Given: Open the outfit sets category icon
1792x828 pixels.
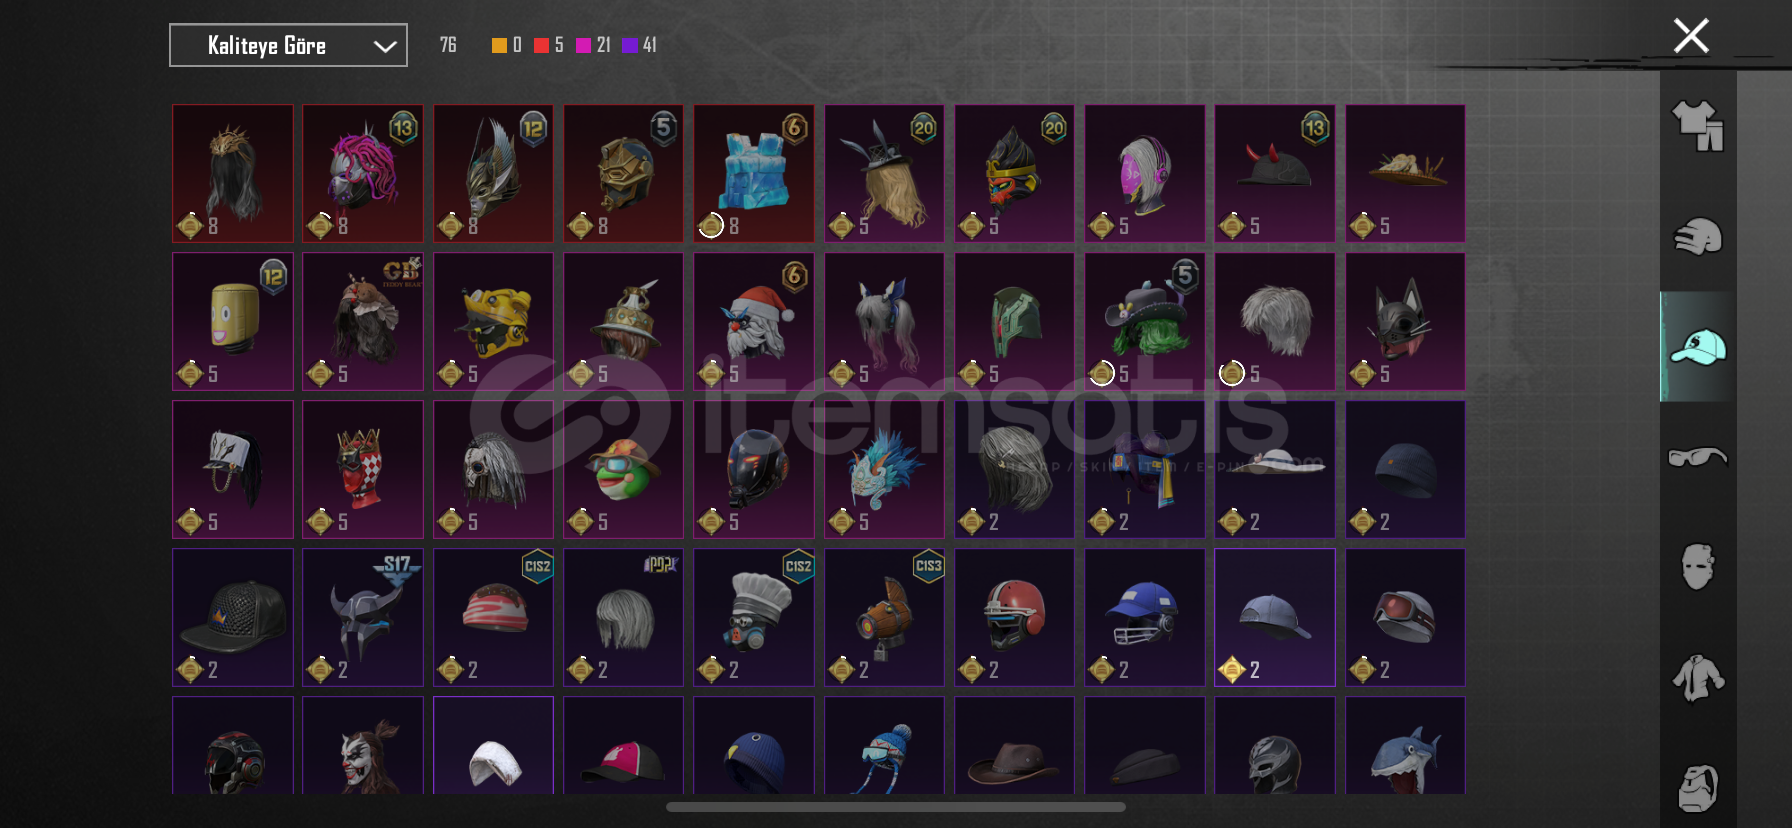Looking at the screenshot, I should coord(1698,126).
